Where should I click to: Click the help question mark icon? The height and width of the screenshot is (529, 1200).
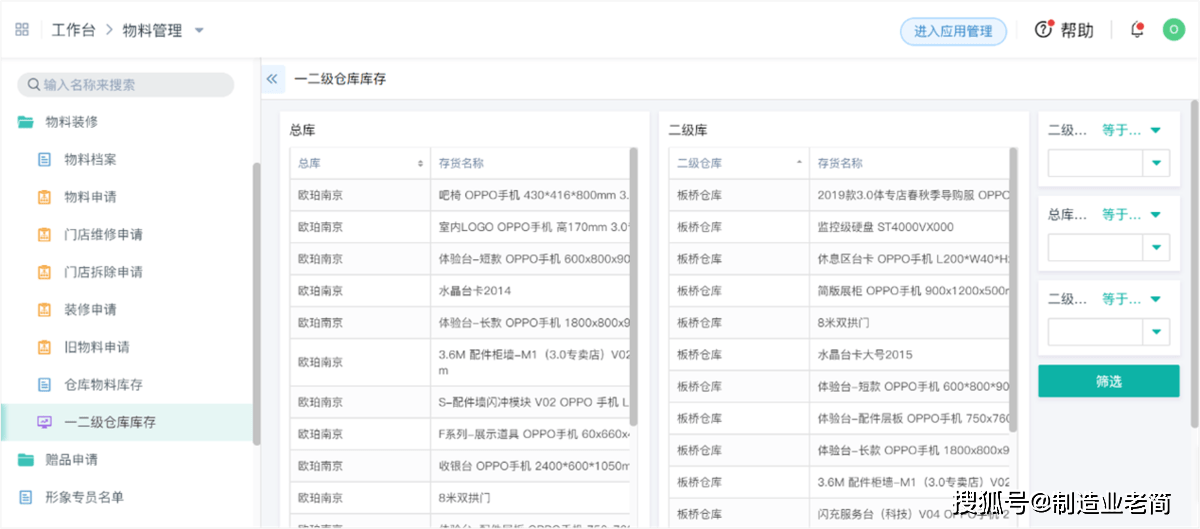[x=1044, y=30]
